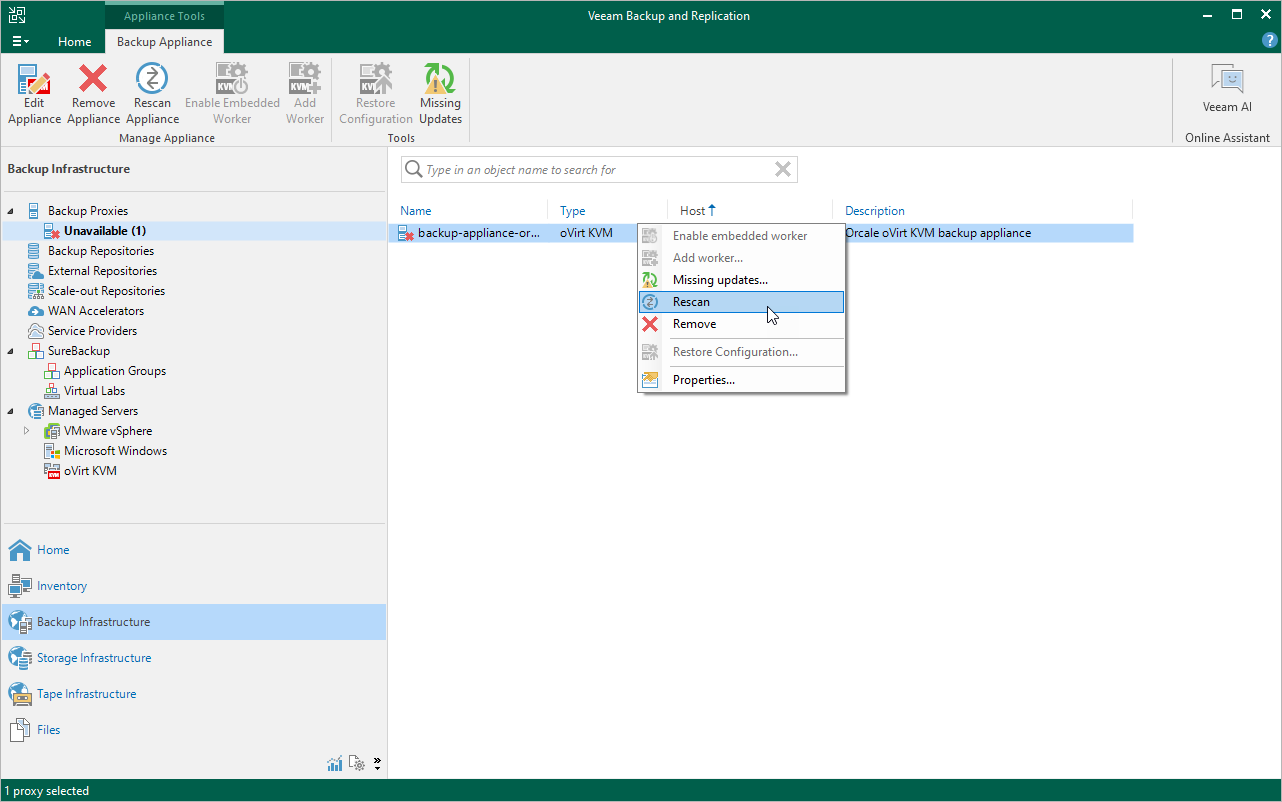Viewport: 1282px width, 802px height.
Task: Choose Add worker... from context menu
Action: [x=741, y=258]
